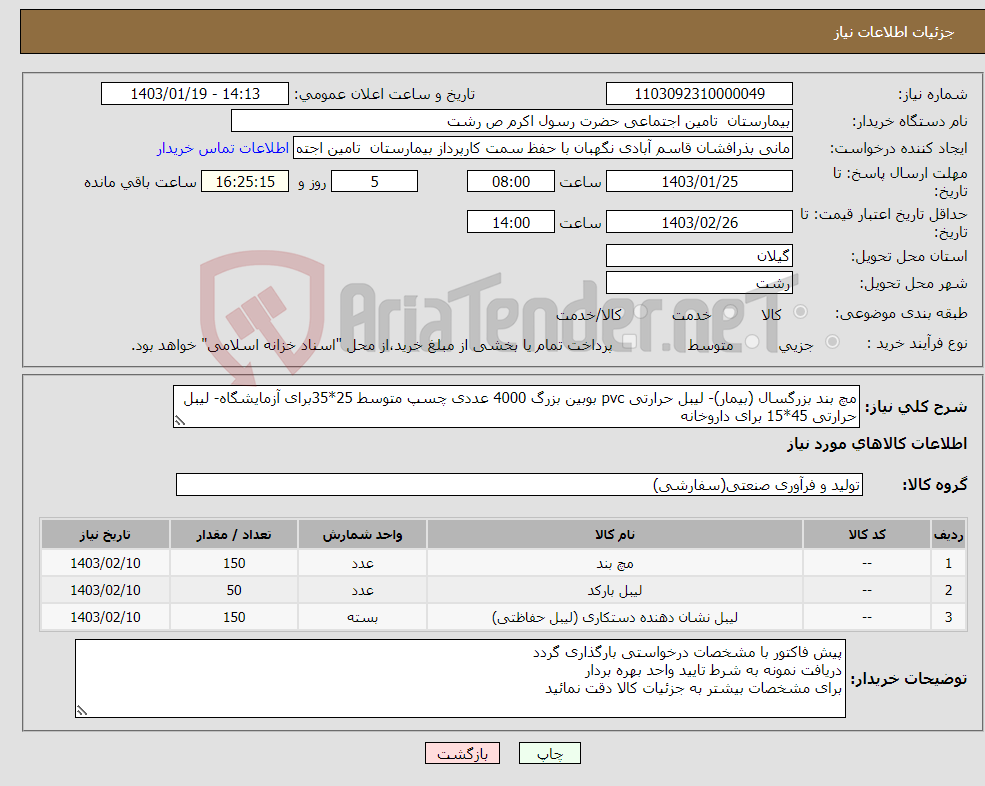985x786 pixels.
Task: Select the کالا/خدمت radio button
Action: (x=640, y=312)
